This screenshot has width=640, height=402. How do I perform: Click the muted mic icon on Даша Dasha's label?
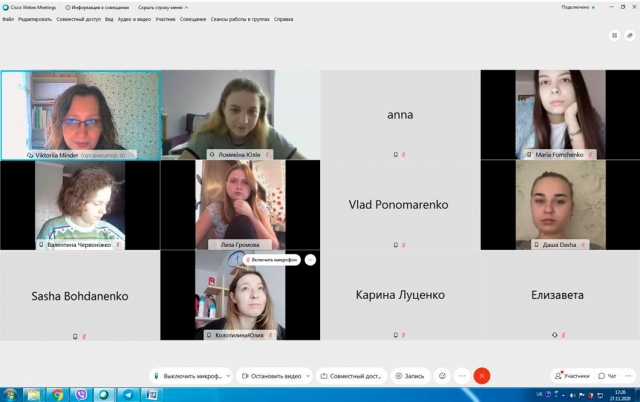(x=583, y=245)
